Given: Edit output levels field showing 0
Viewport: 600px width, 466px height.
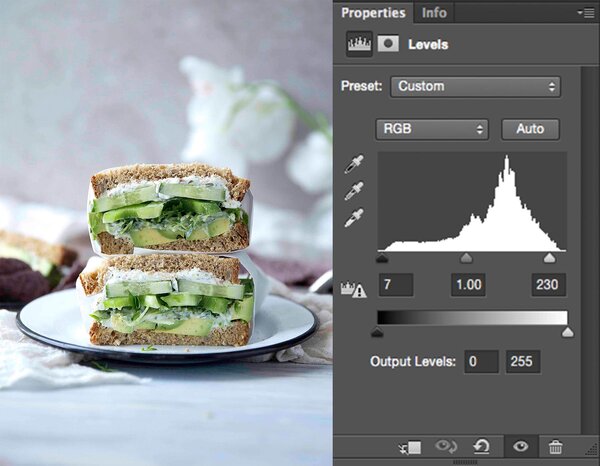Looking at the screenshot, I should (481, 361).
